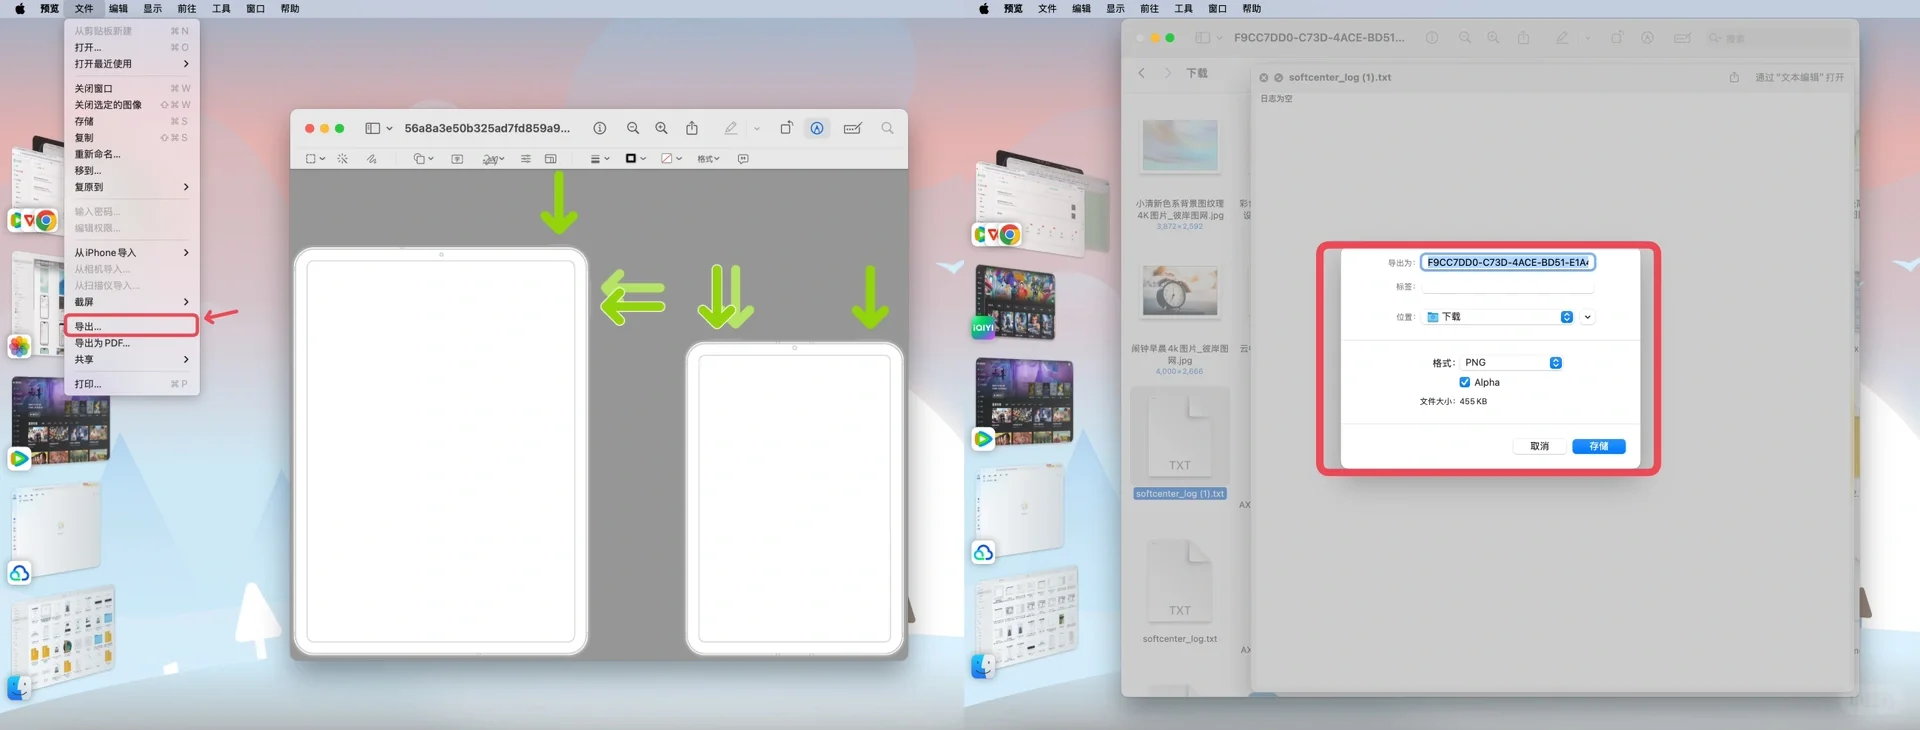Toggle the blue Markup toolbar button
The image size is (1920, 730).
tap(817, 128)
